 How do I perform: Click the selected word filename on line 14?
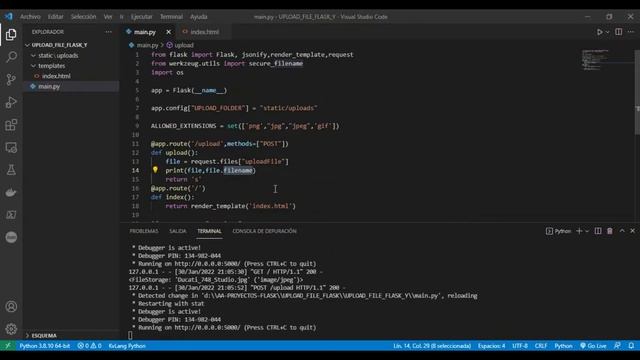pos(238,171)
